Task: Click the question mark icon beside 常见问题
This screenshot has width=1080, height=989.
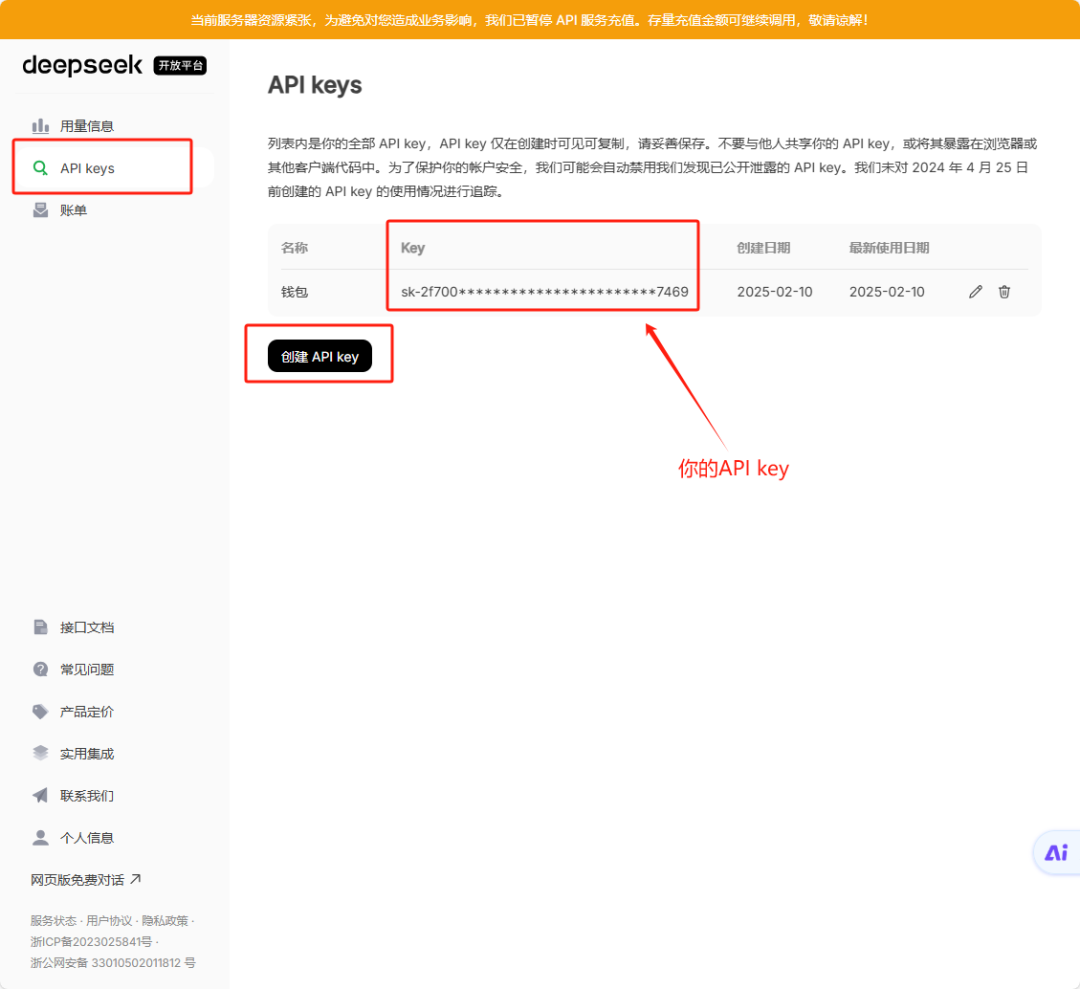Action: click(41, 669)
